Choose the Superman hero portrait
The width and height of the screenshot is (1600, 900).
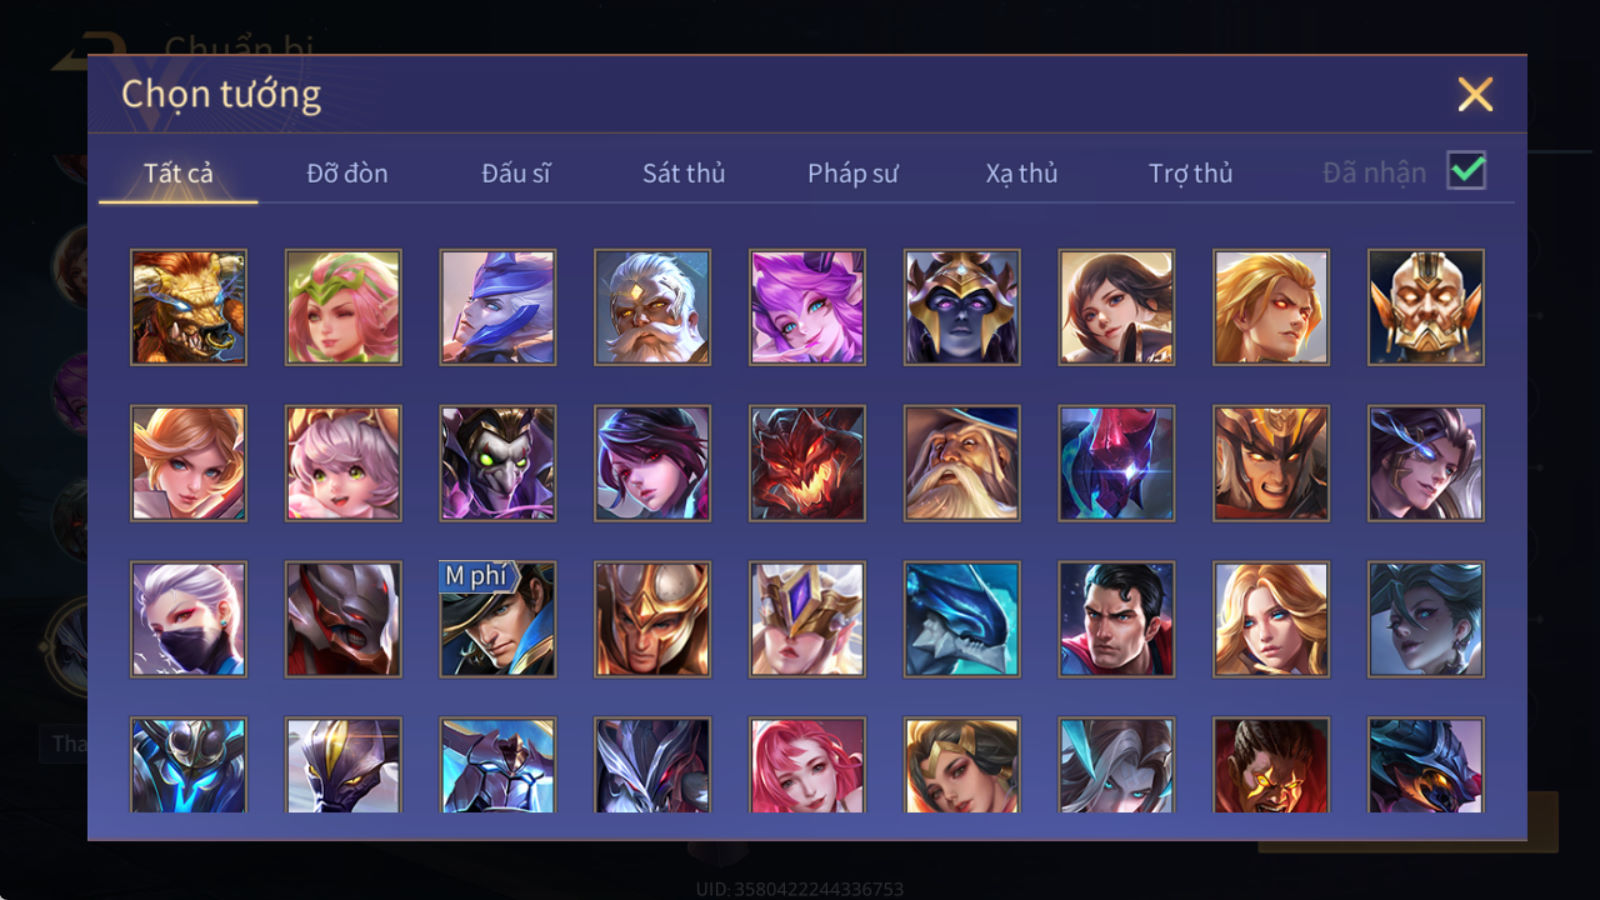(1116, 619)
